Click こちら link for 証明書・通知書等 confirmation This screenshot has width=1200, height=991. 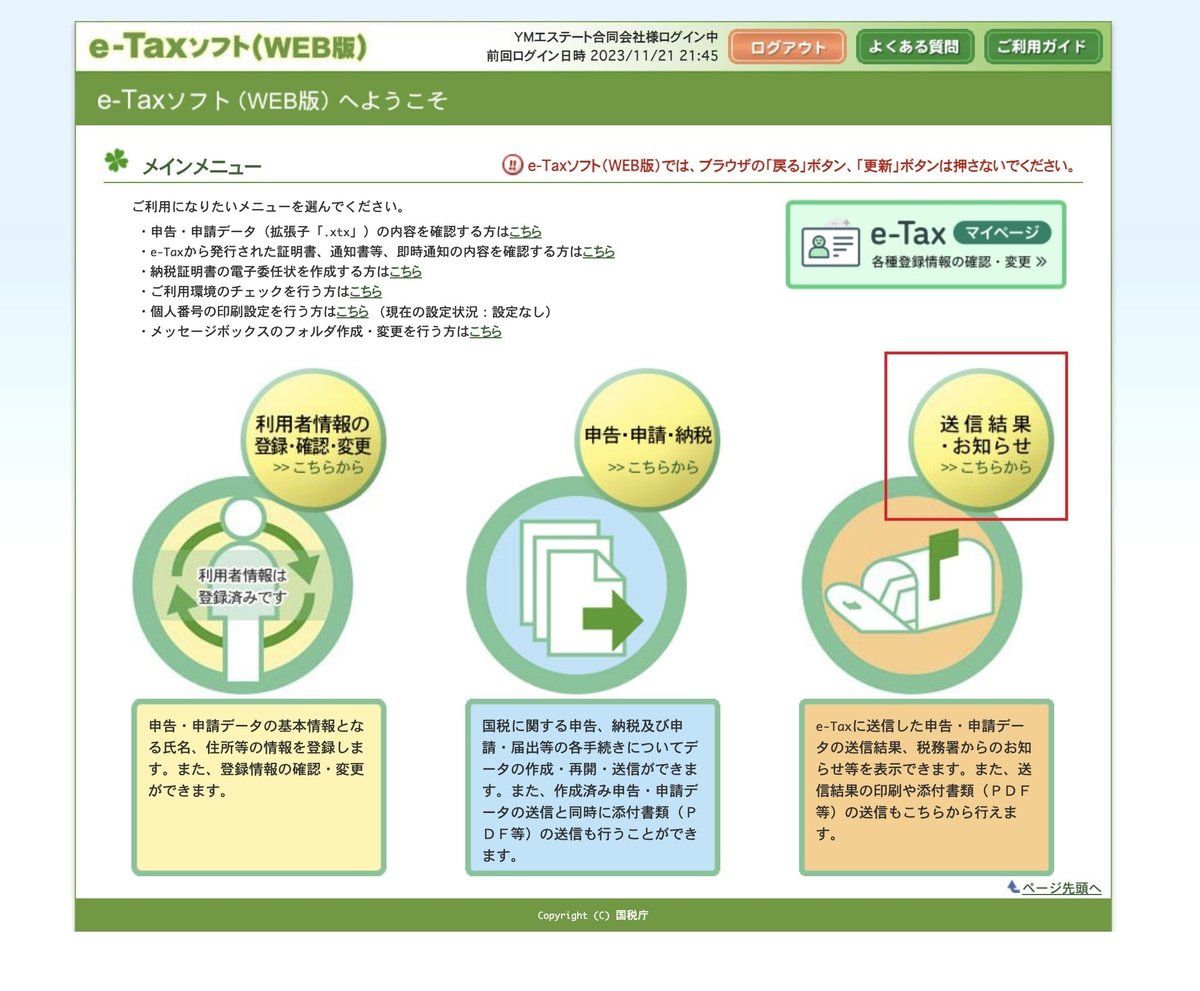[x=599, y=252]
